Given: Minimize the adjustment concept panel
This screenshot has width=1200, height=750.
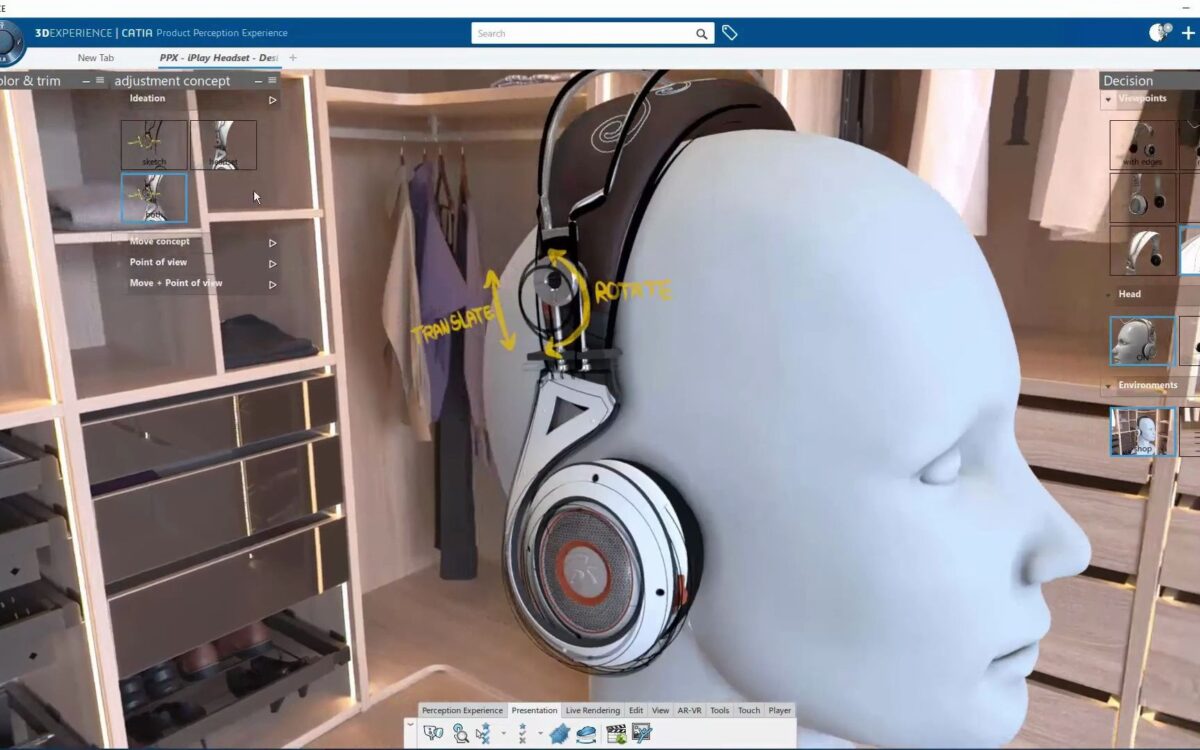Looking at the screenshot, I should tap(258, 80).
